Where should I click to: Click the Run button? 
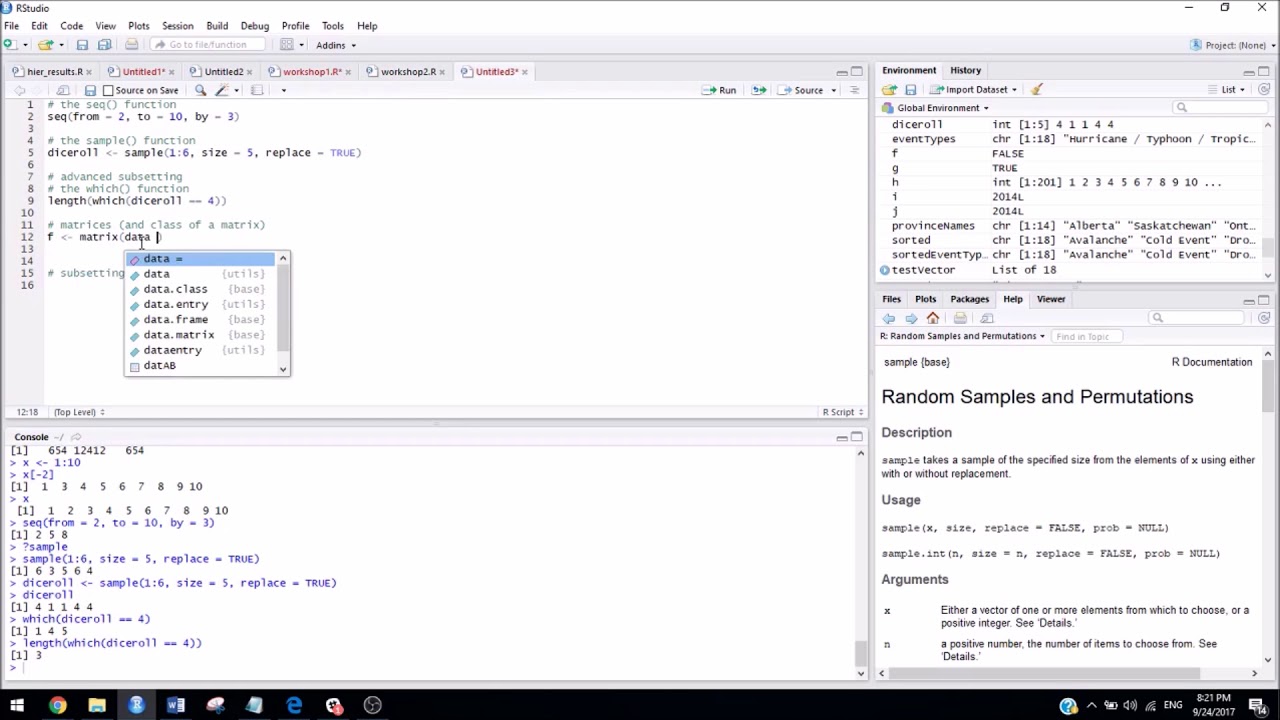click(x=720, y=90)
